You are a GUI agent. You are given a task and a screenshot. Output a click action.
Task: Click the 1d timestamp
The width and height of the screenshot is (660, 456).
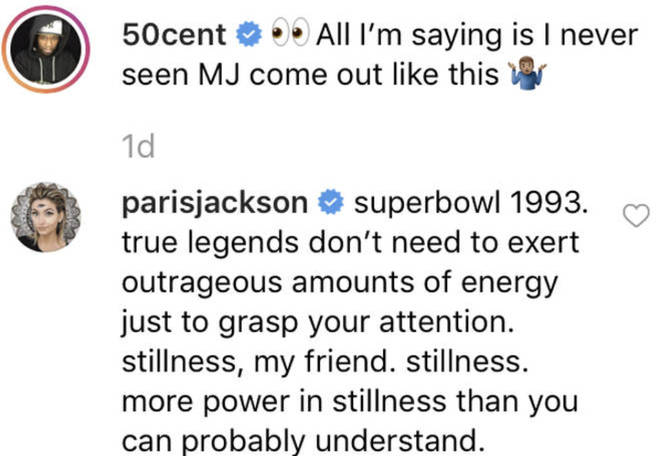coord(138,147)
